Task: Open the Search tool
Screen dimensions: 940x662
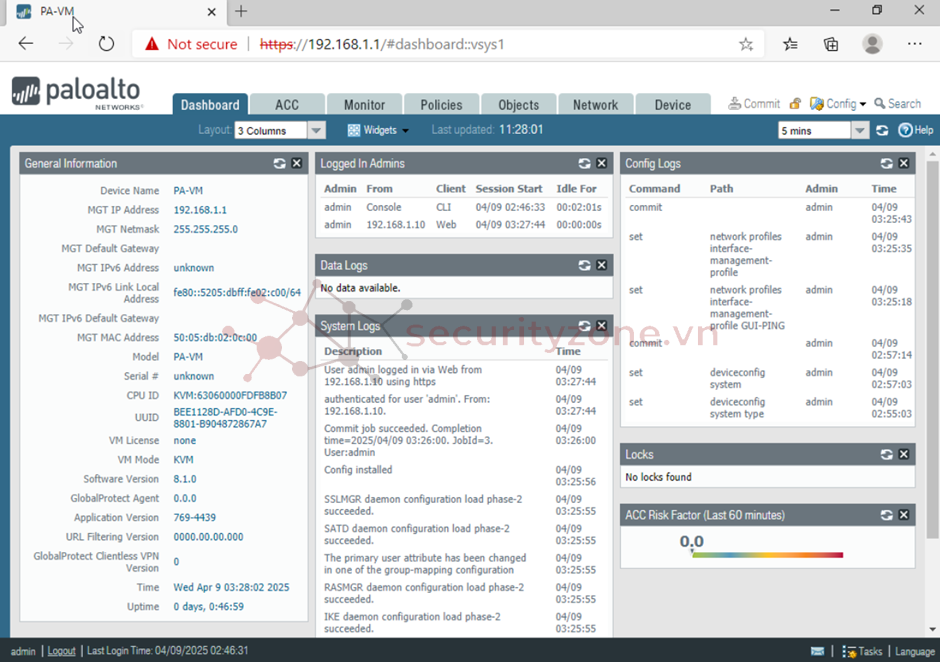Action: [x=897, y=104]
